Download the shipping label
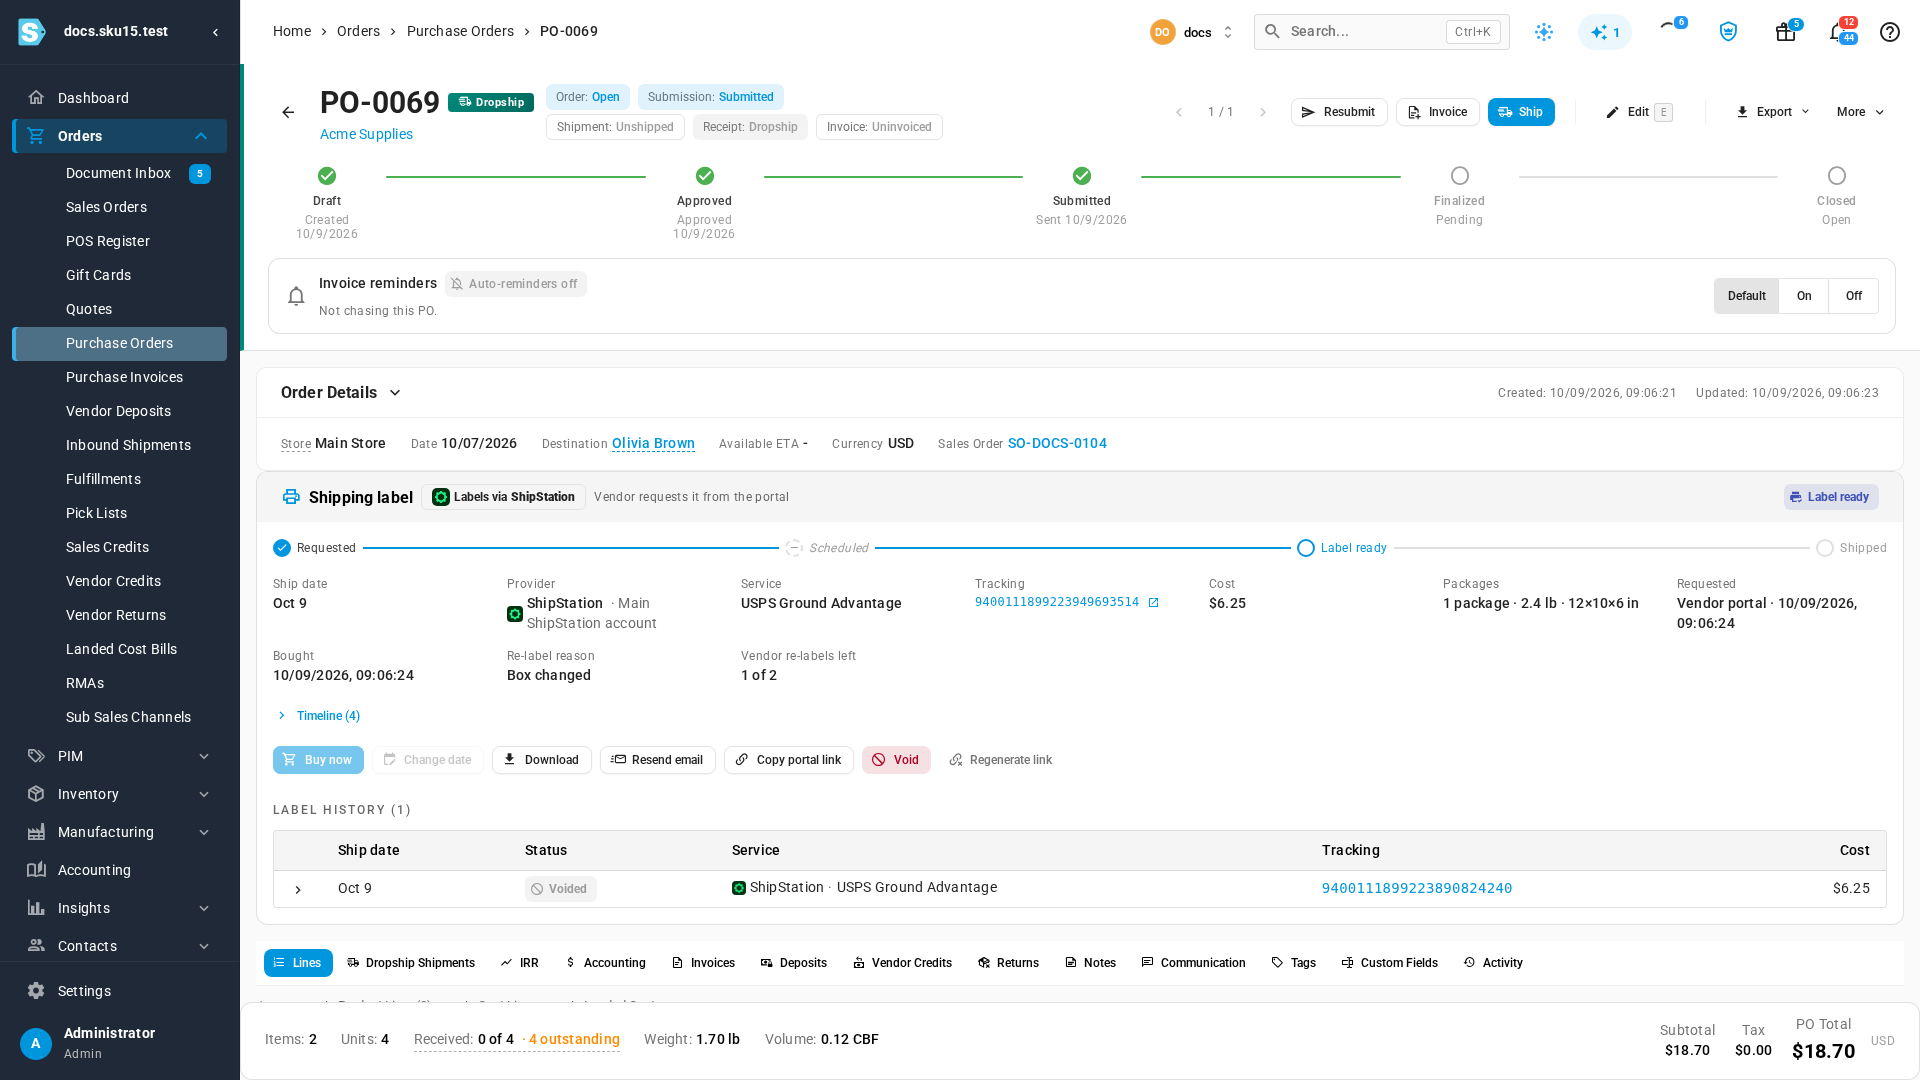The image size is (1920, 1080). (x=541, y=760)
